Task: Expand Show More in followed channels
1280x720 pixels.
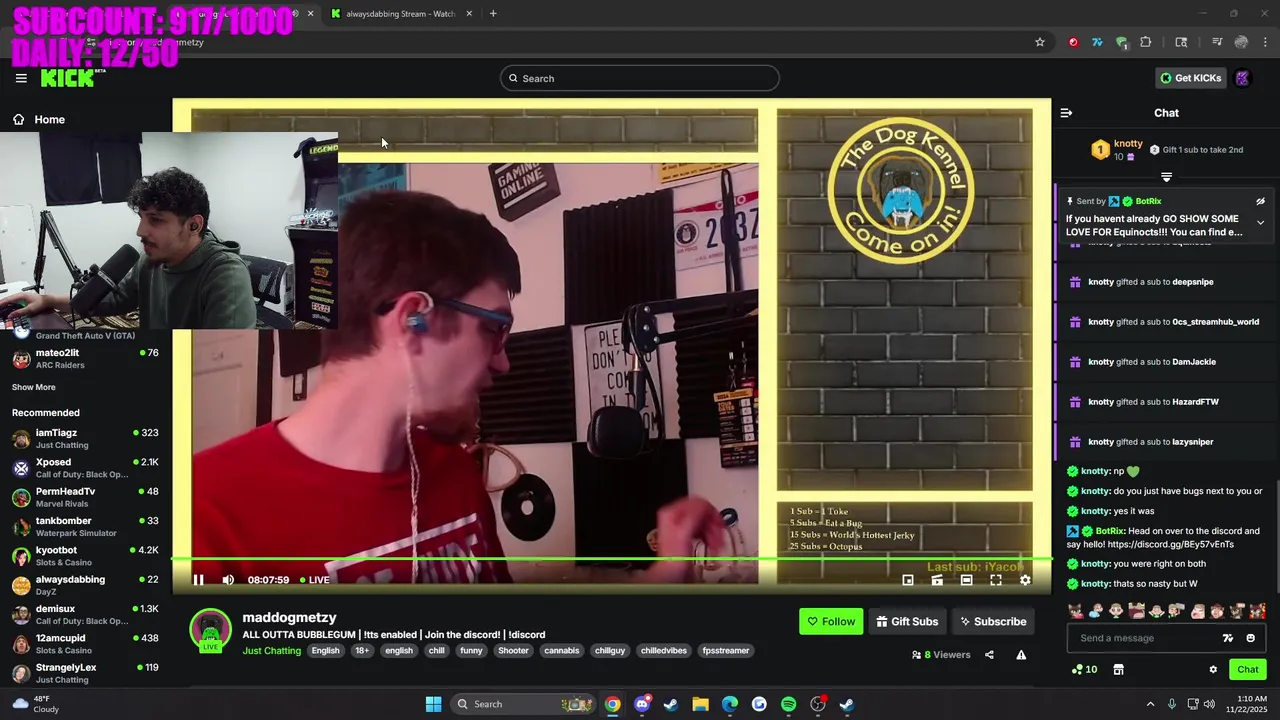Action: point(34,387)
